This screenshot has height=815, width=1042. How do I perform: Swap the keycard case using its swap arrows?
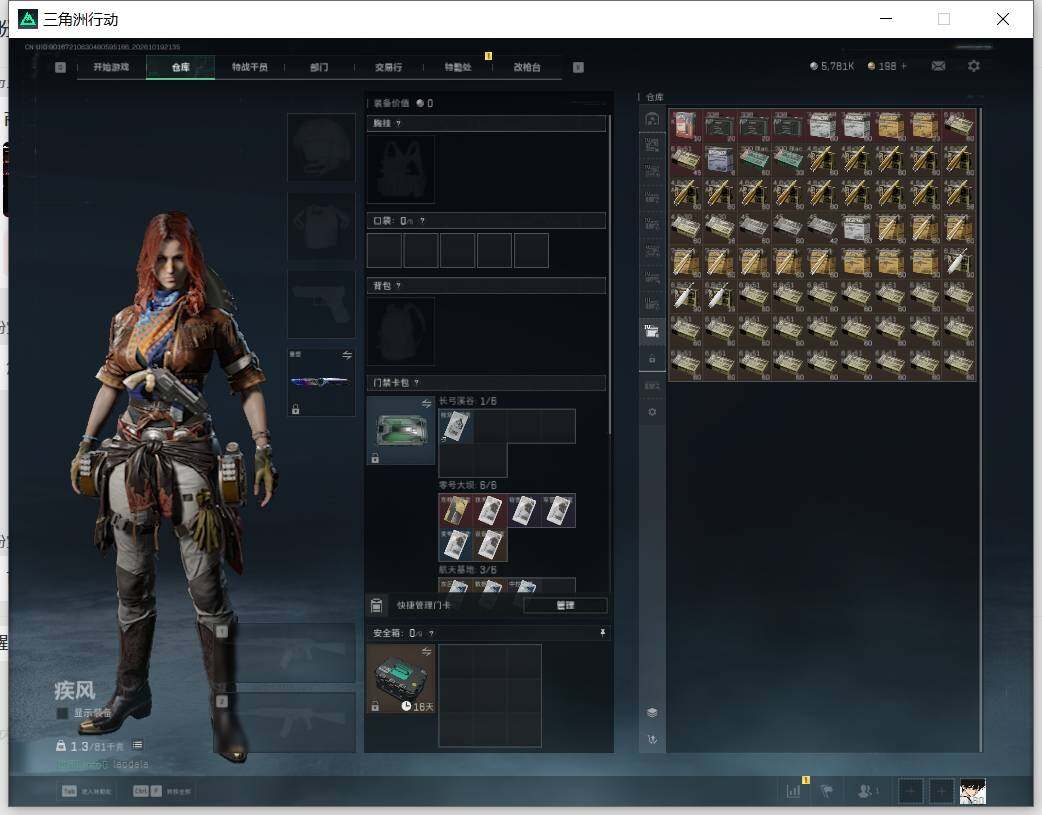pyautogui.click(x=427, y=404)
